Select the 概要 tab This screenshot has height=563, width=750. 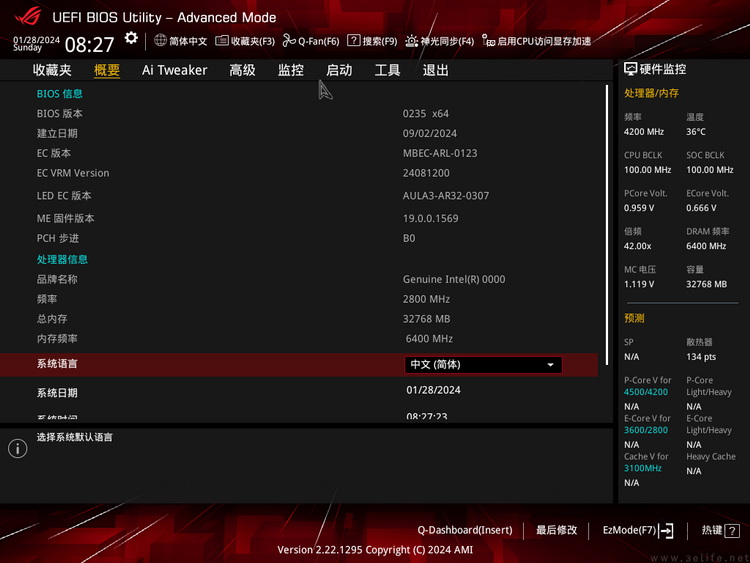point(107,70)
